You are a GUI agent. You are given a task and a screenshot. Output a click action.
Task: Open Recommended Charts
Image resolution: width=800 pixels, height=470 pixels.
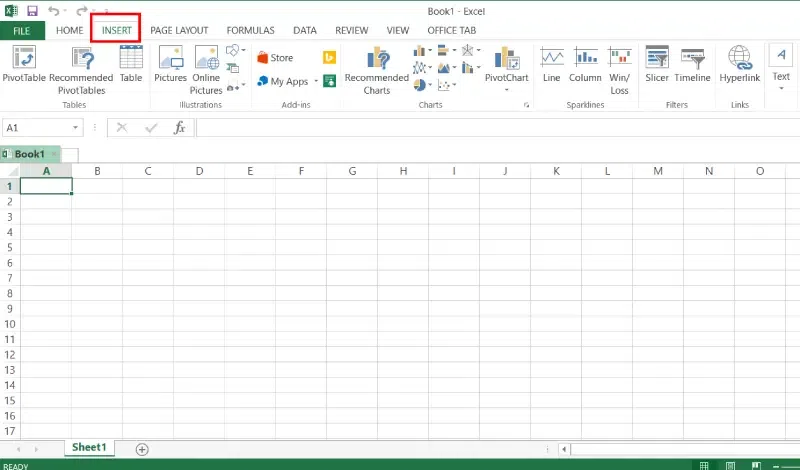(377, 70)
